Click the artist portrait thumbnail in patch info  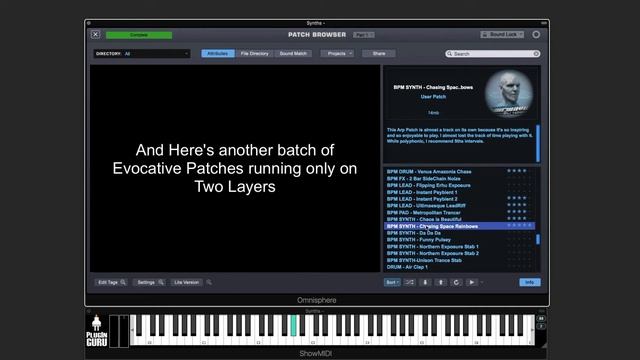pos(509,93)
